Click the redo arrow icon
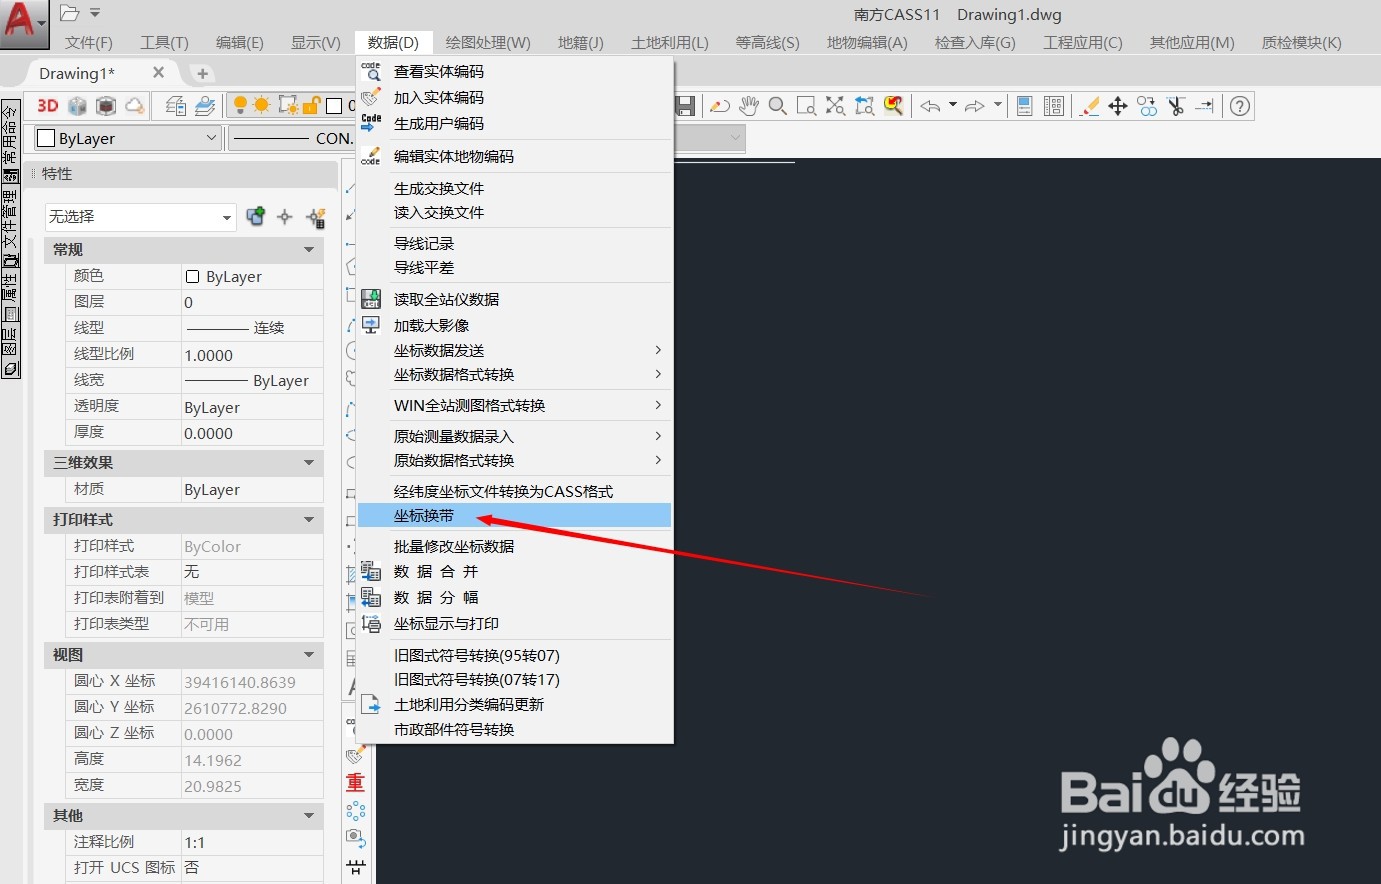 (975, 106)
